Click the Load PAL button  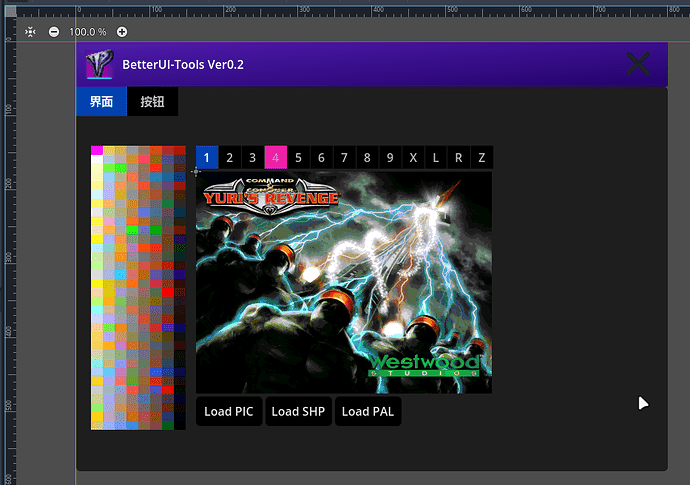tap(368, 412)
